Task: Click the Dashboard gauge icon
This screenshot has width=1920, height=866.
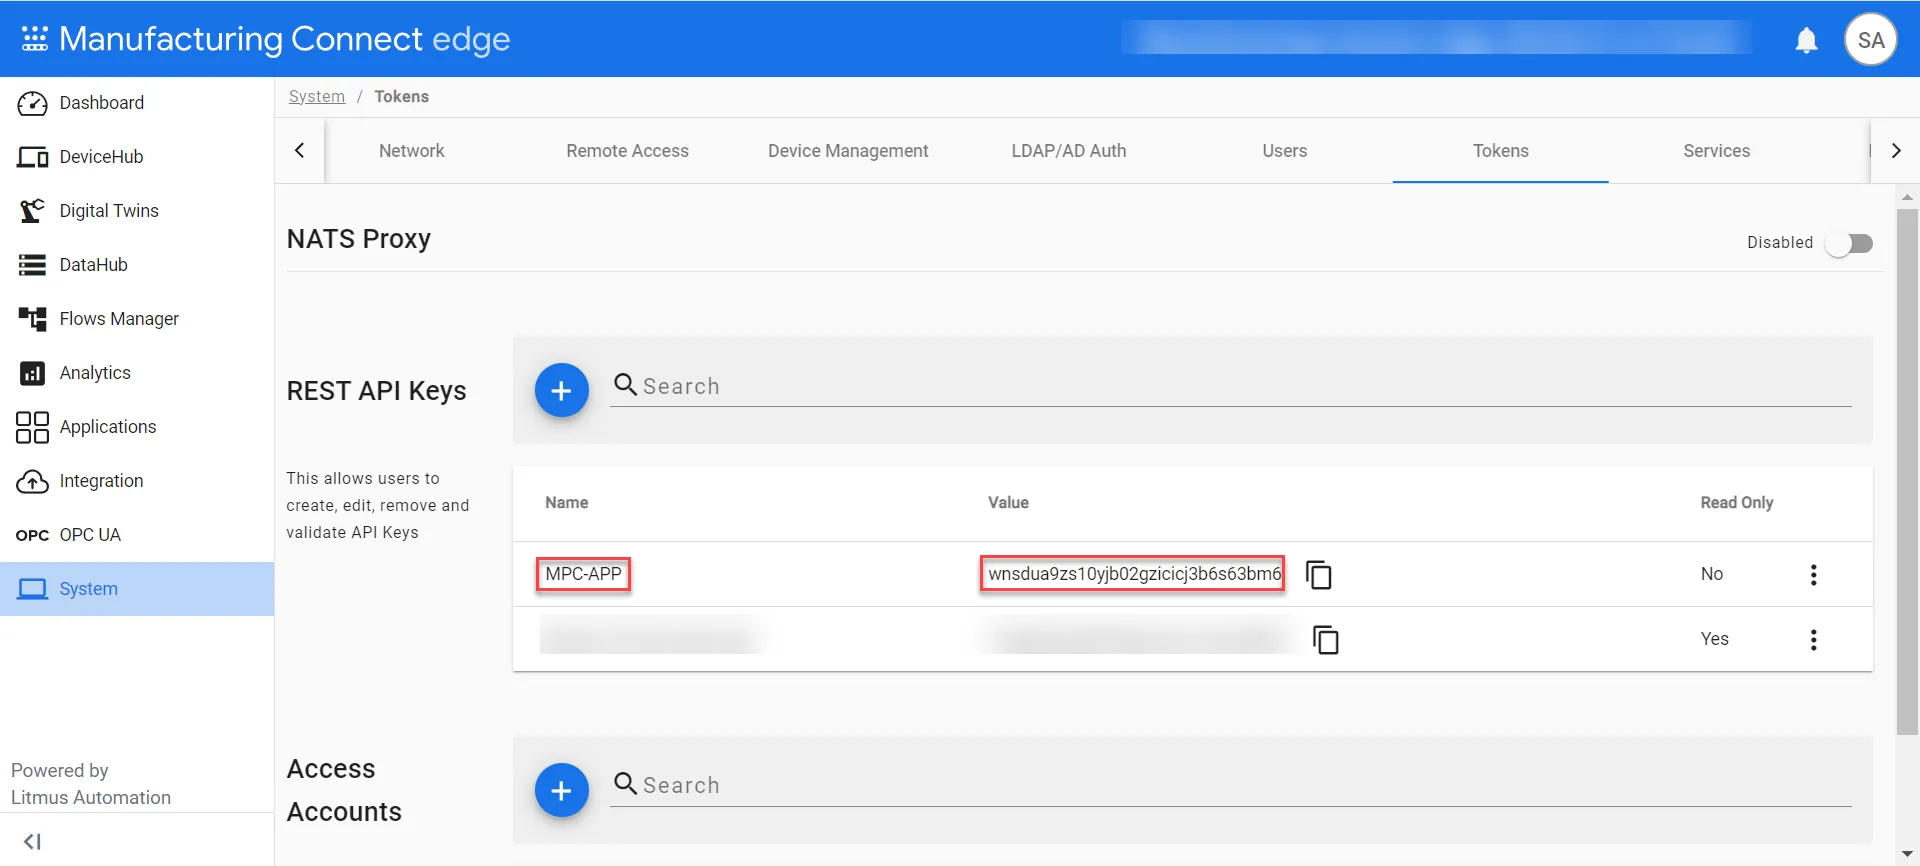Action: [x=32, y=103]
